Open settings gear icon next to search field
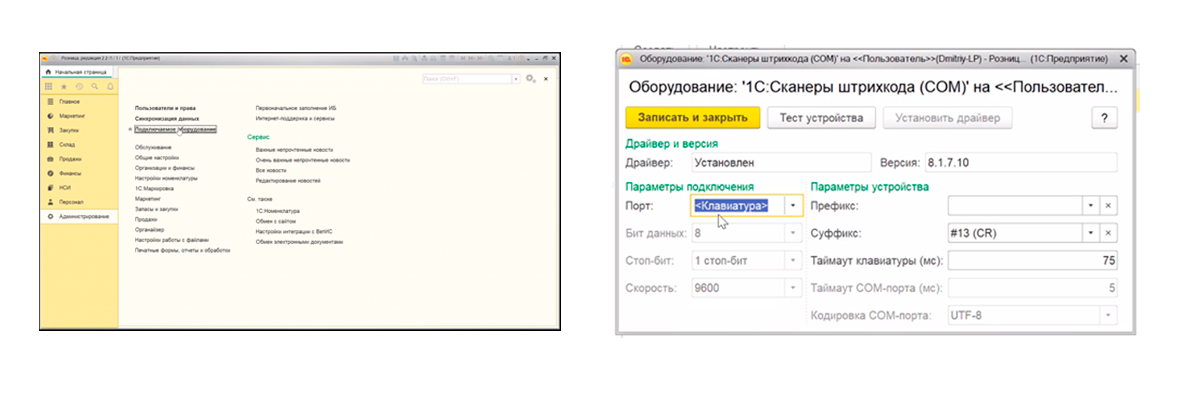The image size is (1180, 410). click(531, 78)
